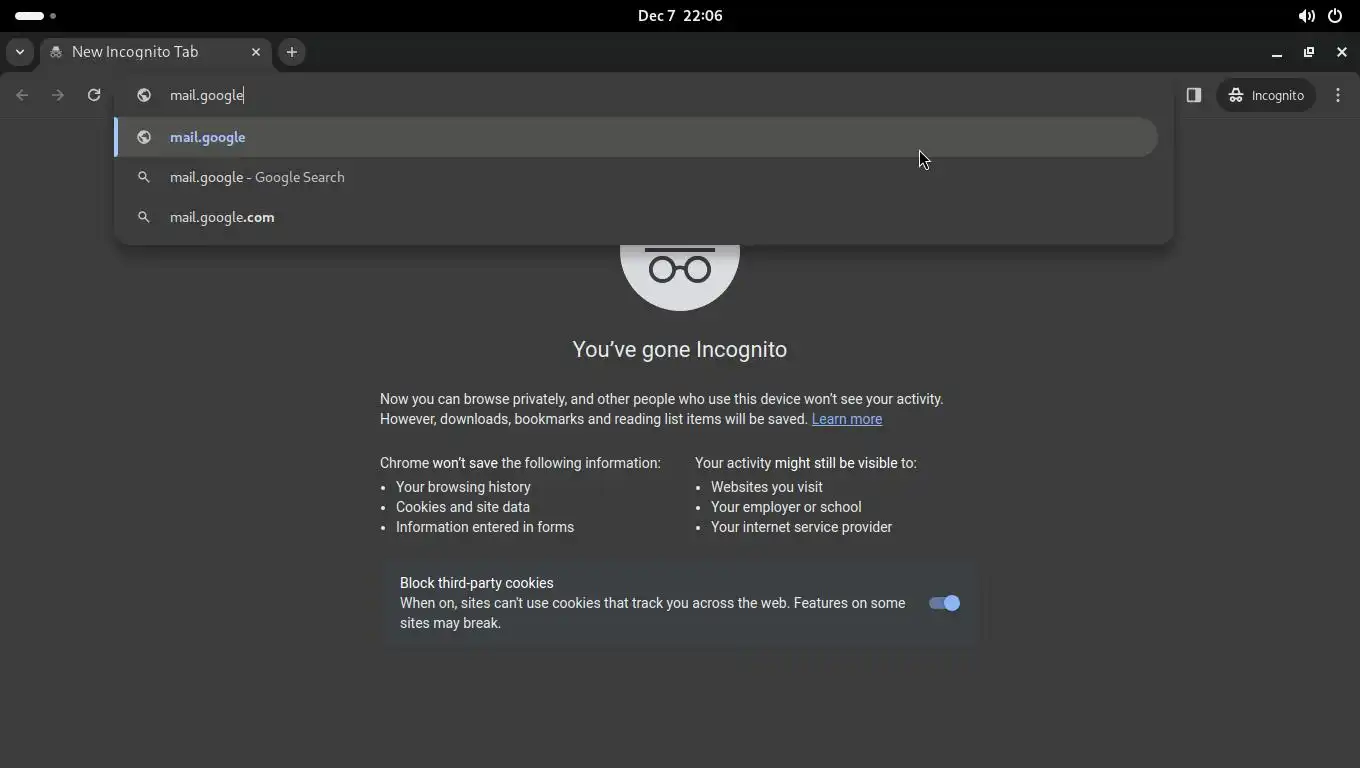Click the "Your internet service provider" bullet
This screenshot has height=768, width=1360.
[801, 527]
